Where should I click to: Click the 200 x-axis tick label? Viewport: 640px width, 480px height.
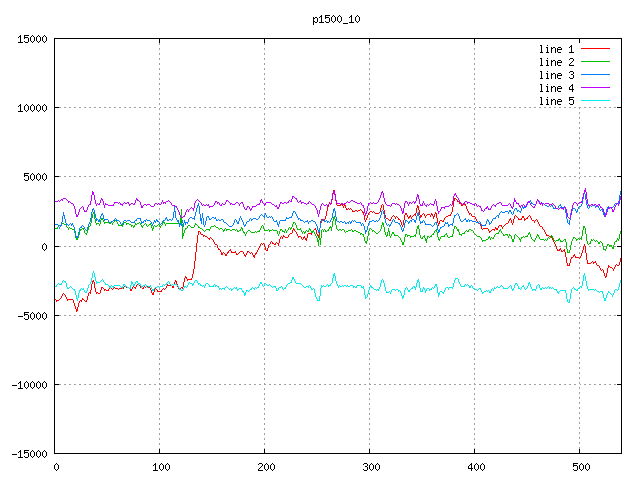(265, 467)
